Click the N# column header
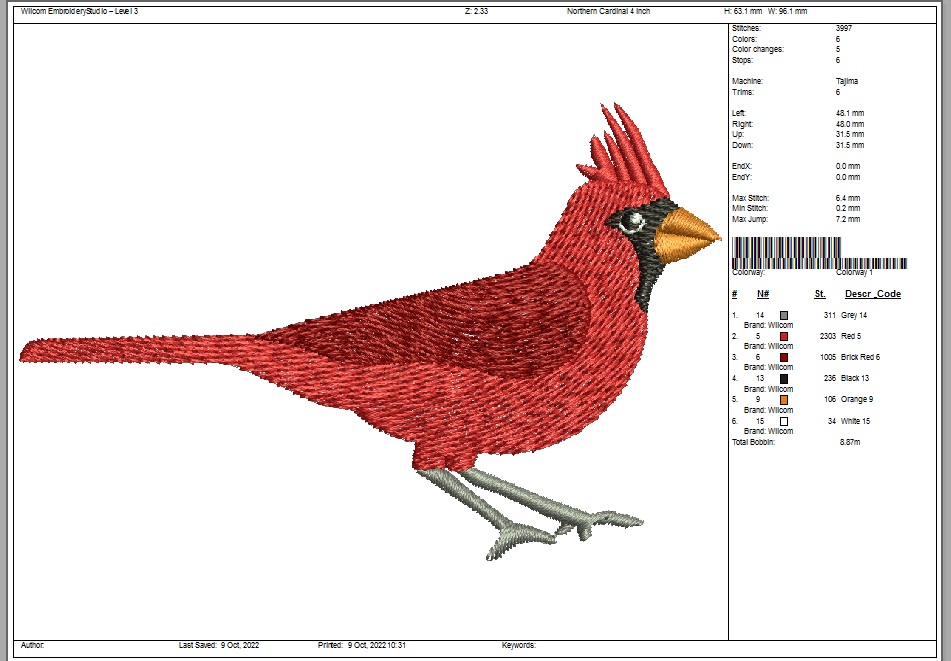 pyautogui.click(x=763, y=294)
